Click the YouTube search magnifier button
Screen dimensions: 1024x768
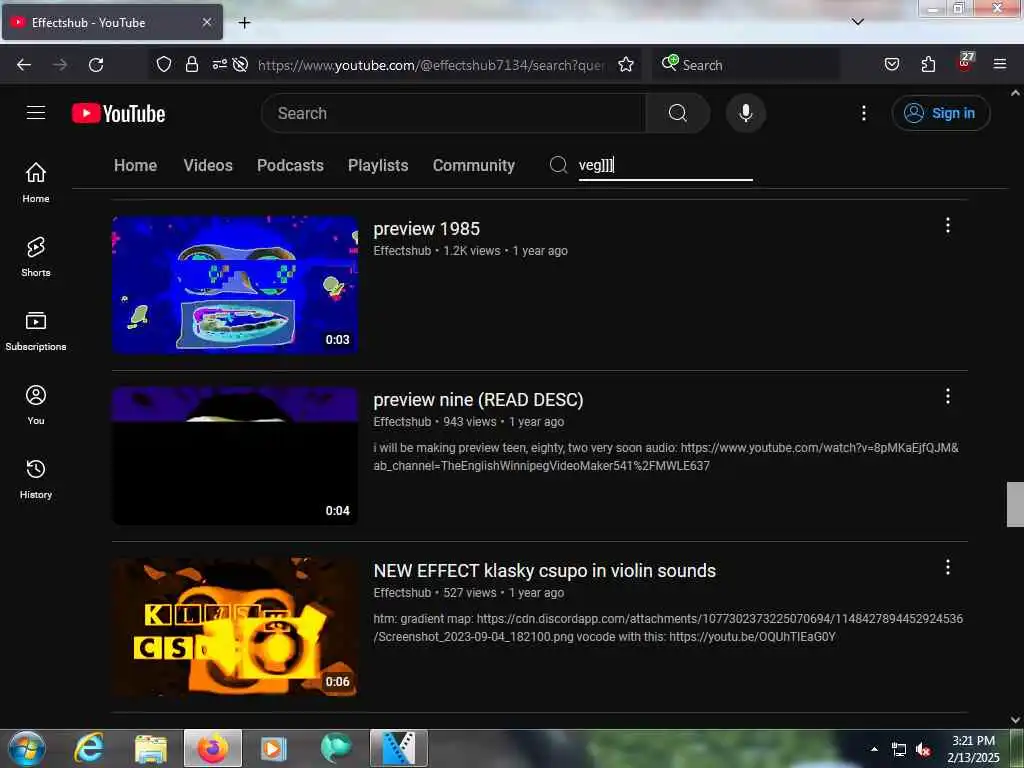coord(677,113)
